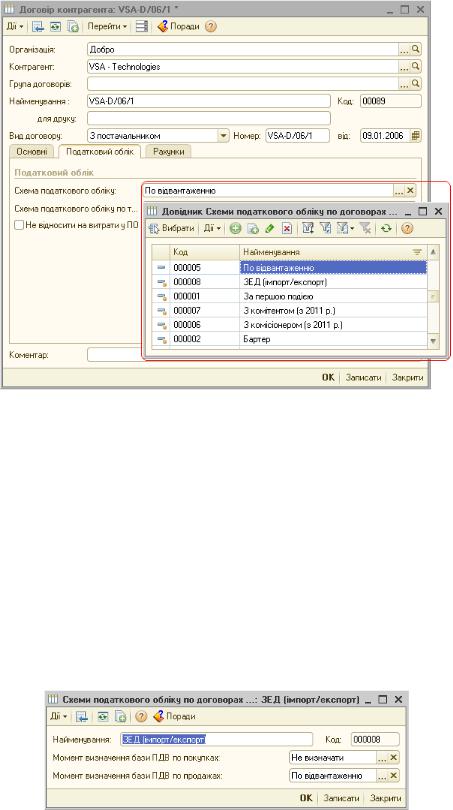453x810 pixels.
Task: Open help in Довідник window toolbar
Action: (407, 228)
